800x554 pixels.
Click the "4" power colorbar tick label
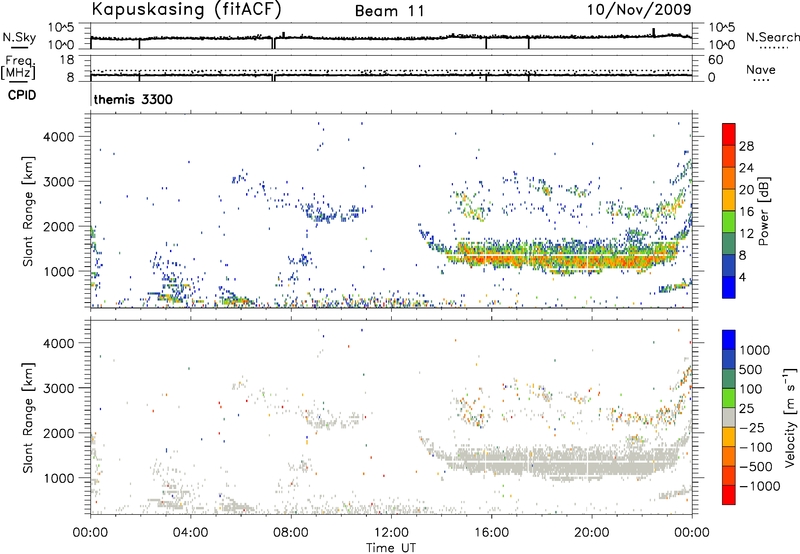742,277
